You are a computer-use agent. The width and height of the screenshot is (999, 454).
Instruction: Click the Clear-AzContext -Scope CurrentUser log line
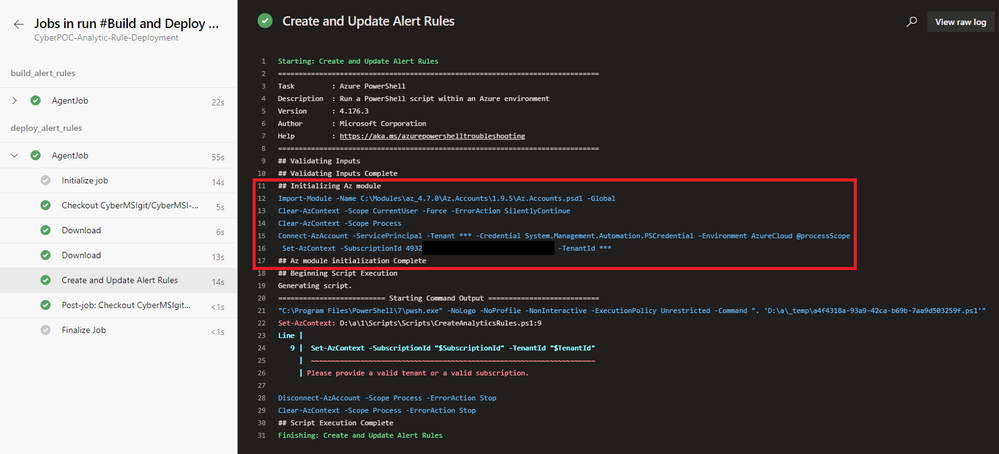tap(424, 211)
